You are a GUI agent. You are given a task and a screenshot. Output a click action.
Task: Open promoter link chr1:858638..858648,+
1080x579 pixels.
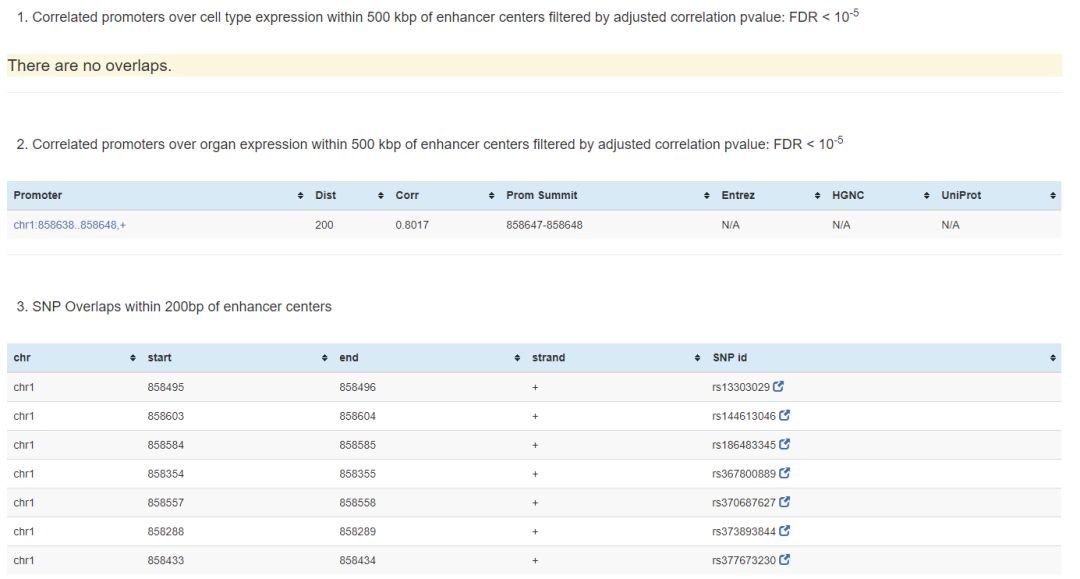[70, 225]
